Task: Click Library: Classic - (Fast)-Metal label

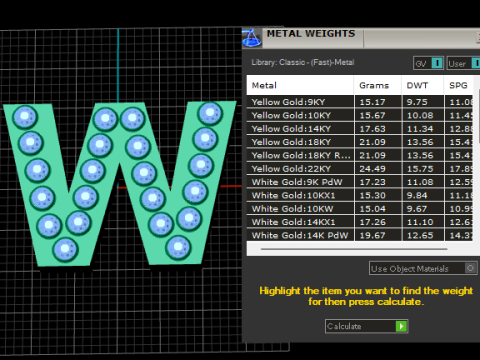Action: (303, 62)
